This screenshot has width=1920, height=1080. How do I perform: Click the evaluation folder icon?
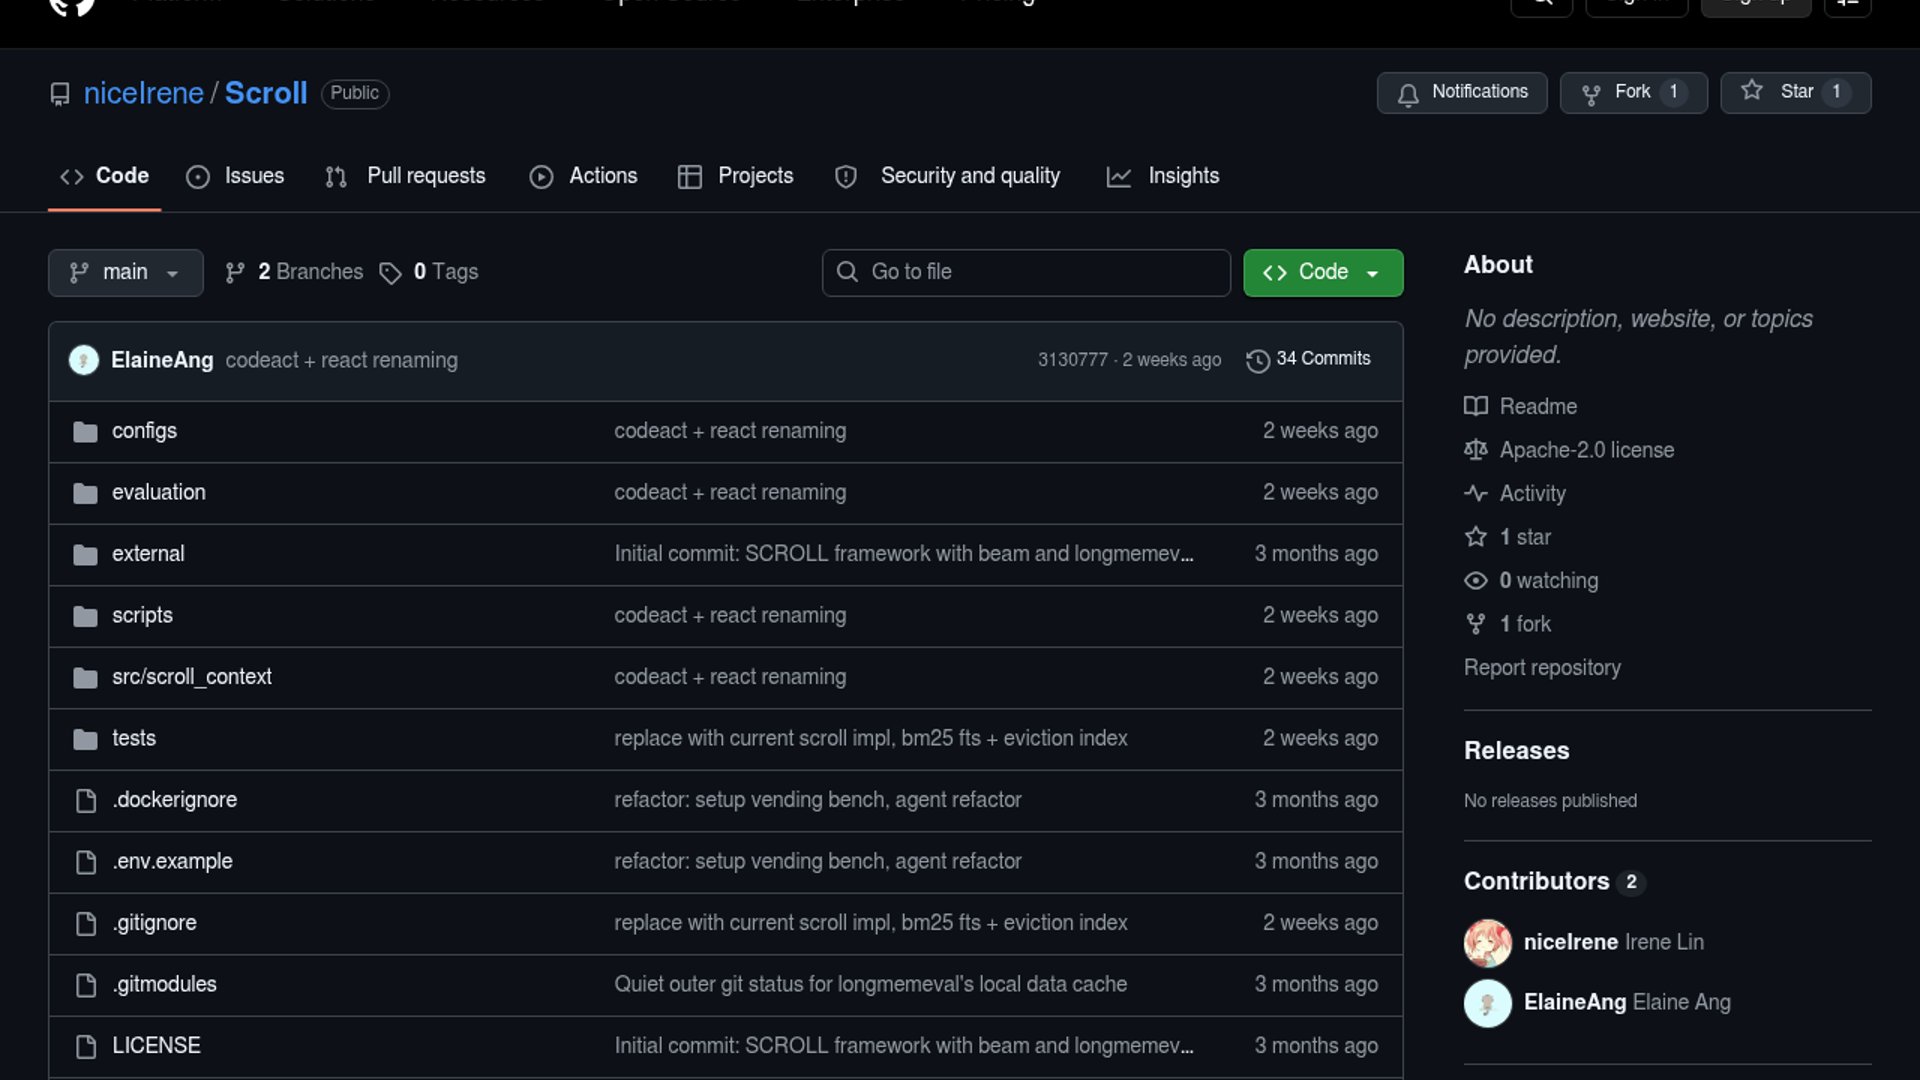(x=85, y=493)
